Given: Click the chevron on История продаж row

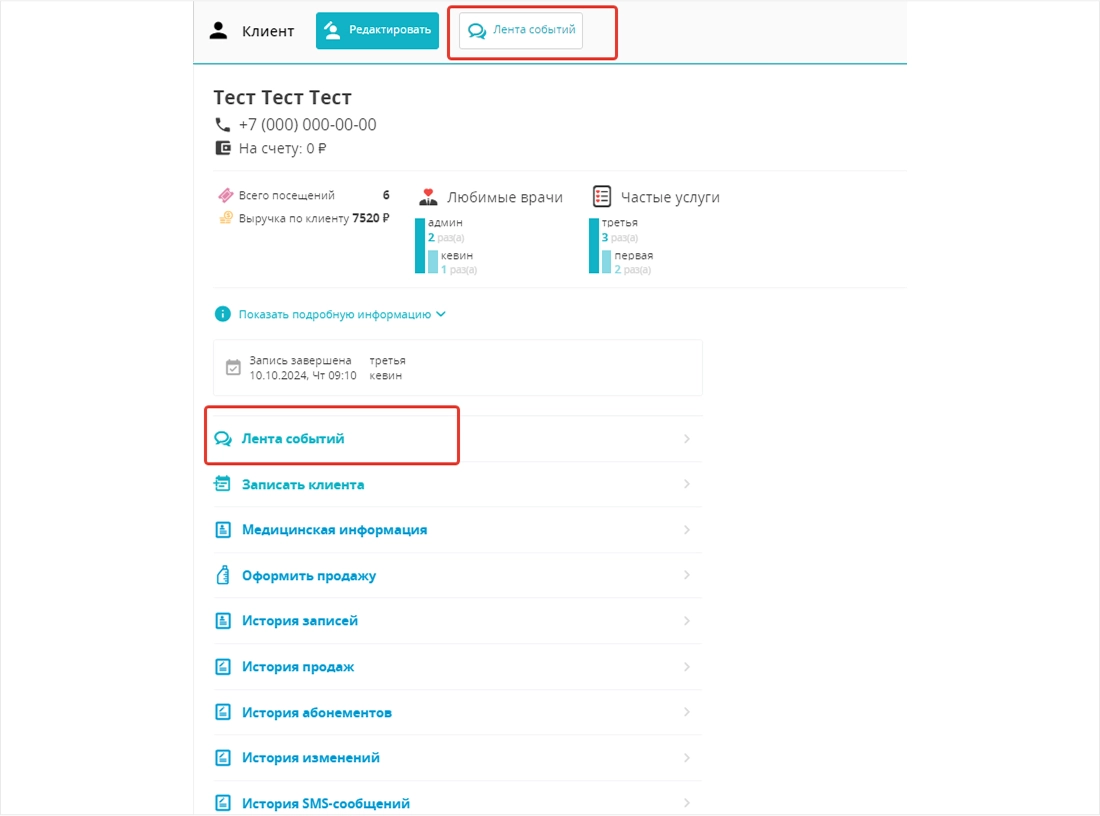Looking at the screenshot, I should (x=687, y=667).
